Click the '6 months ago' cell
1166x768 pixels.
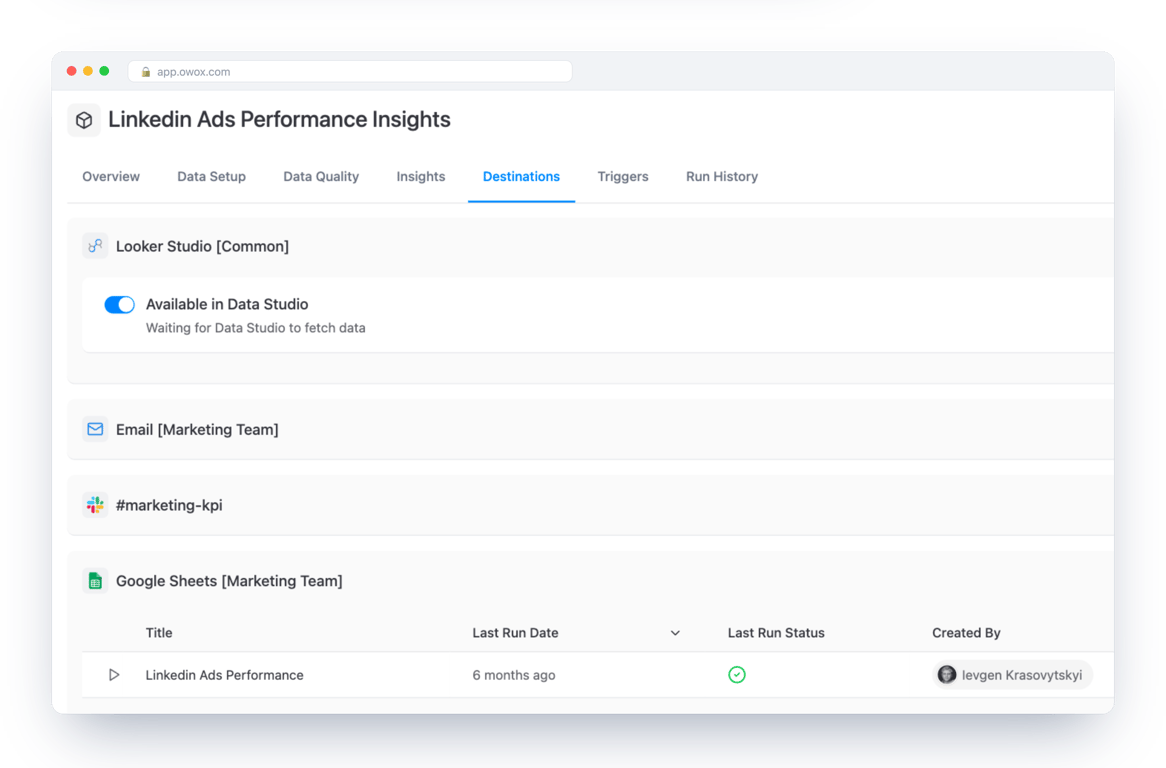[x=514, y=675]
